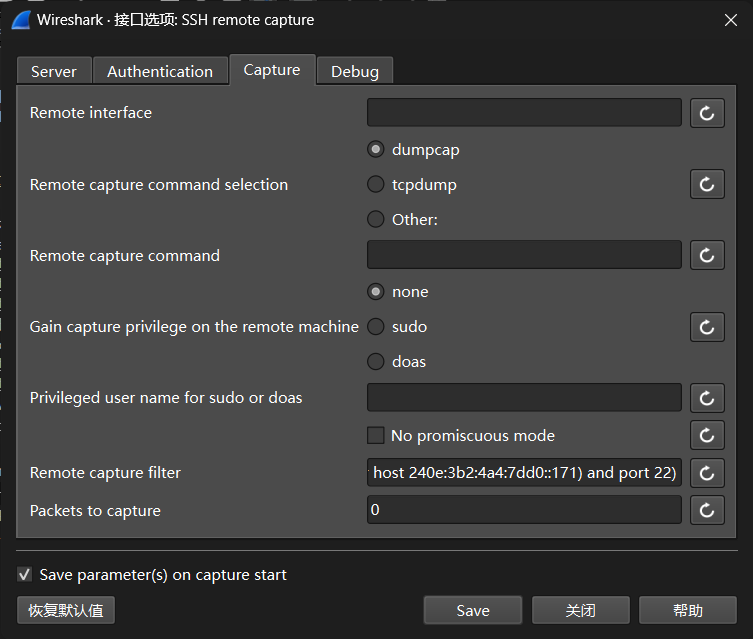The image size is (753, 639).
Task: Reset Gain capture privilege option
Action: [707, 326]
